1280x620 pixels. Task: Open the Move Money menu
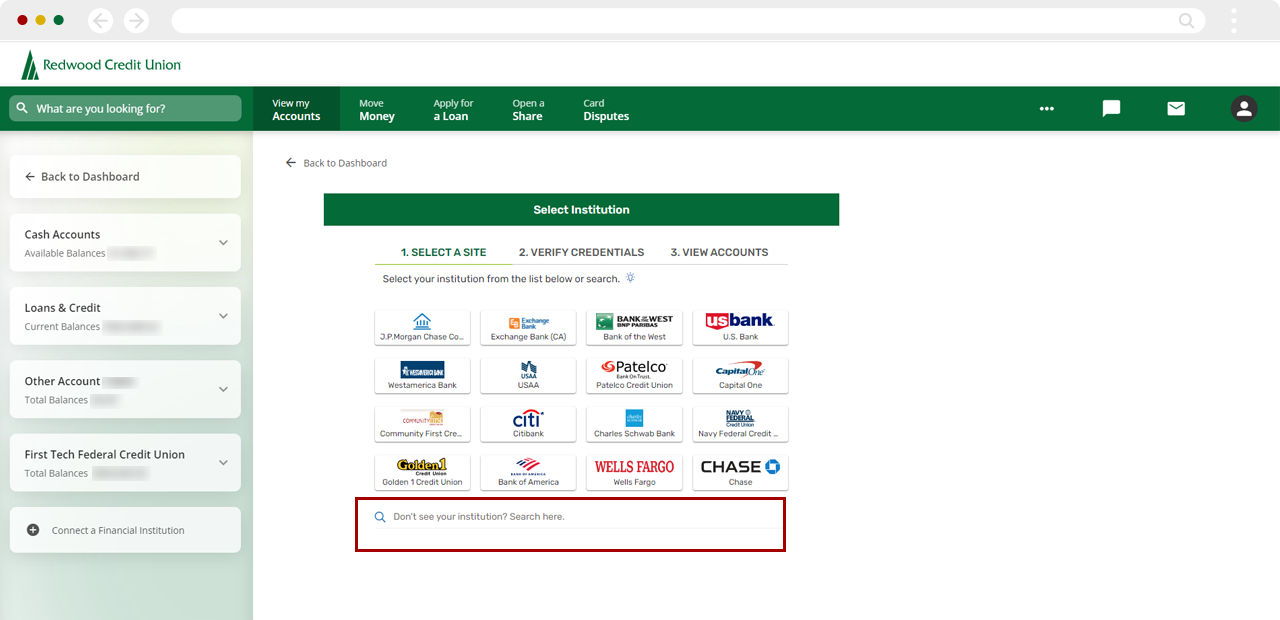[x=377, y=109]
